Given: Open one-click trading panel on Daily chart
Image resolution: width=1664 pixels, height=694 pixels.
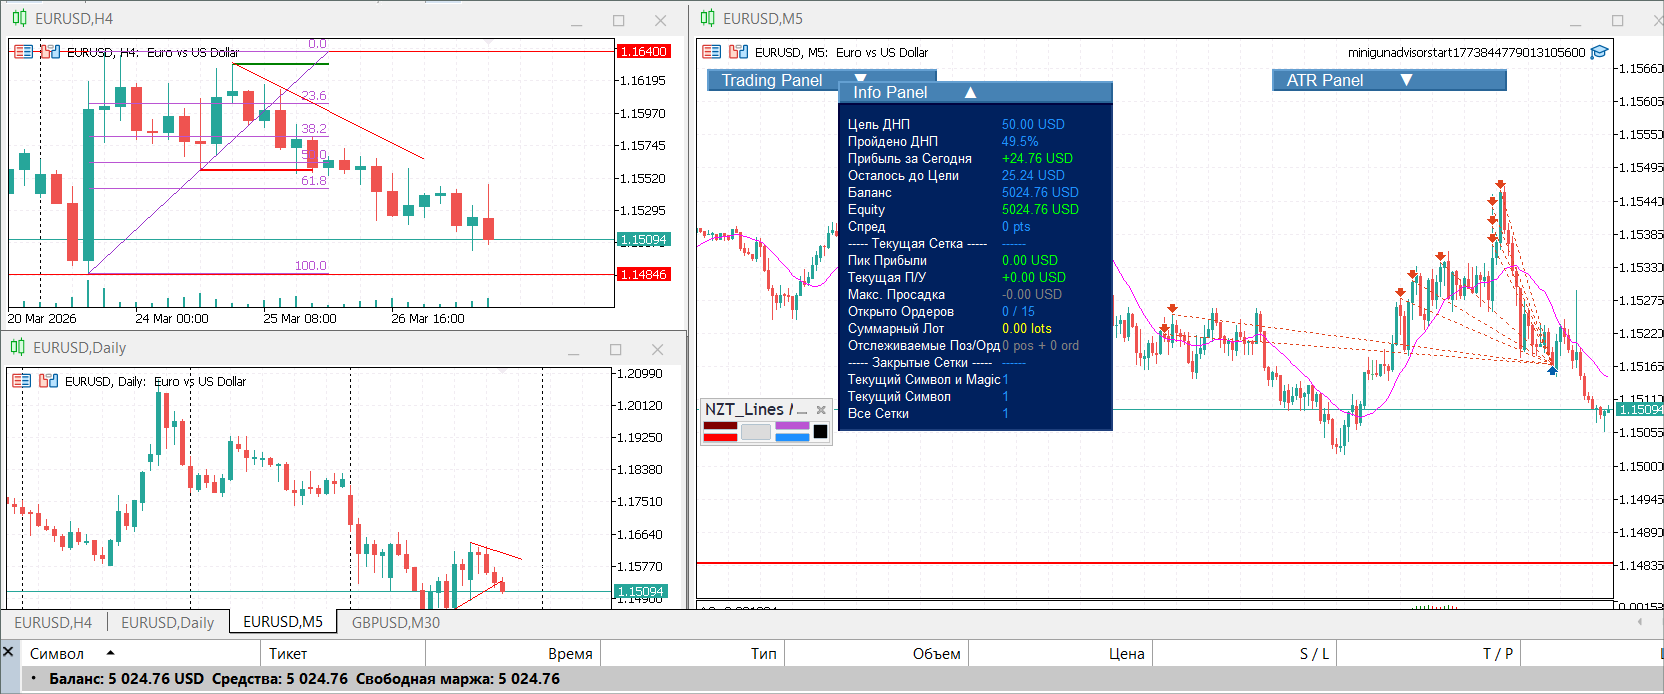Looking at the screenshot, I should (x=21, y=381).
